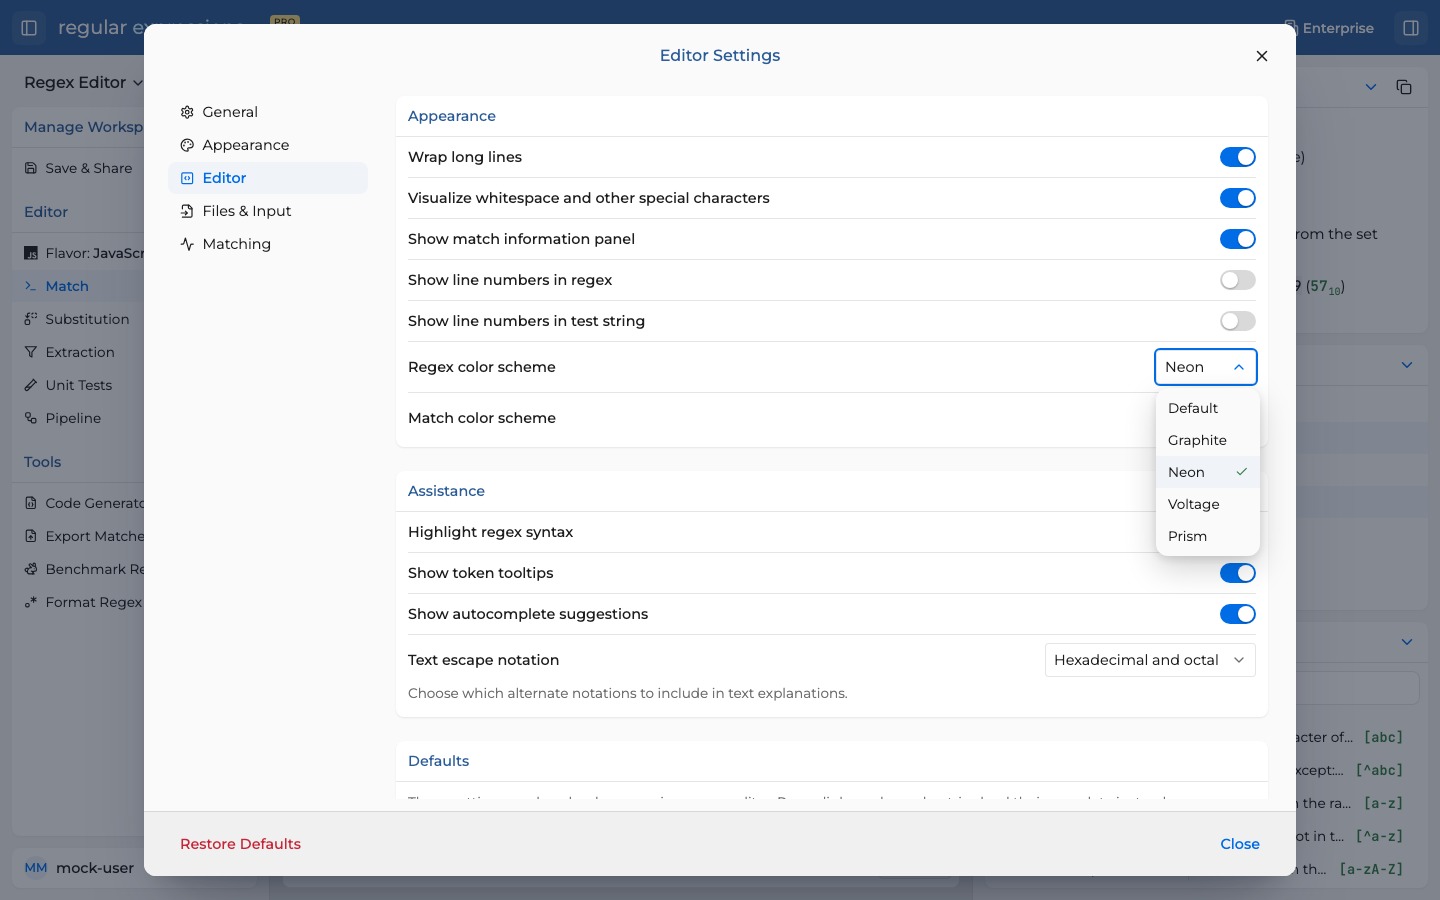1440x900 pixels.
Task: Open the Matching settings tab
Action: [268, 244]
